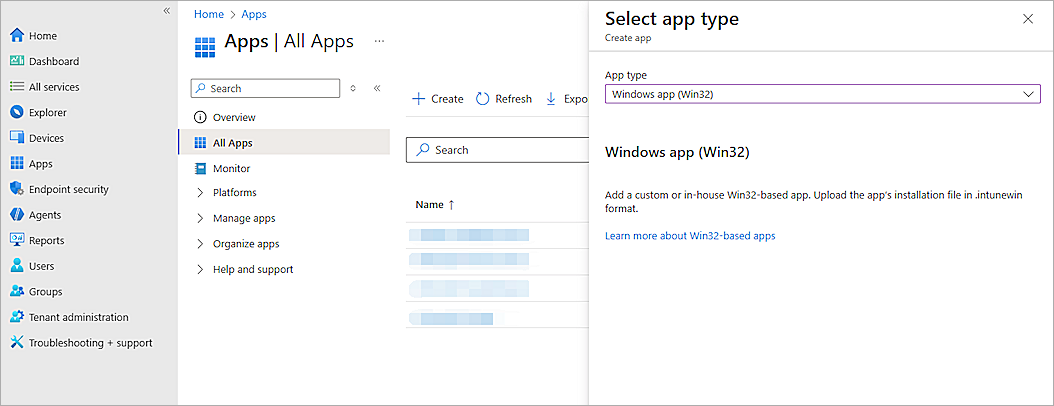Screen dimensions: 1054x406
Task: Open Troubleshooting + support
Action: 81,342
